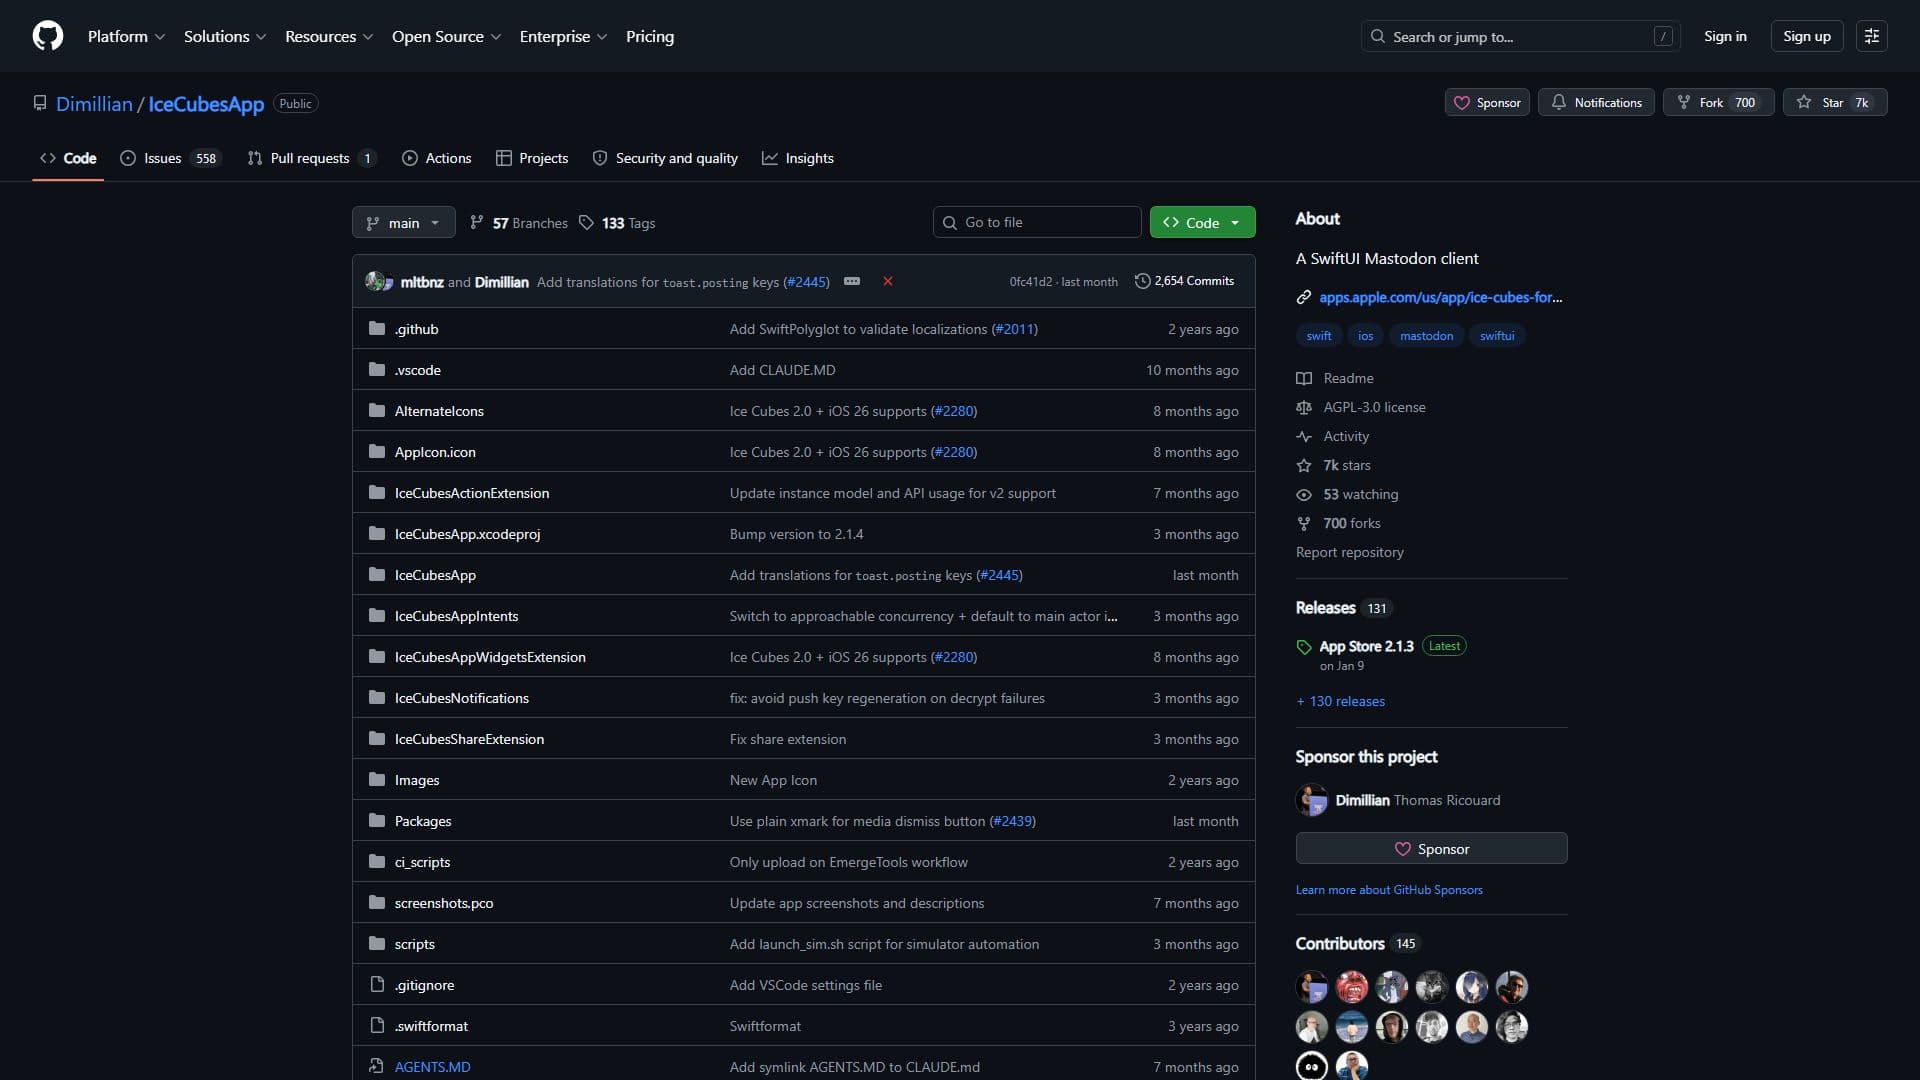Screen dimensions: 1920x1080
Task: Click the eye icon beside 53 watching
Action: [x=1304, y=494]
